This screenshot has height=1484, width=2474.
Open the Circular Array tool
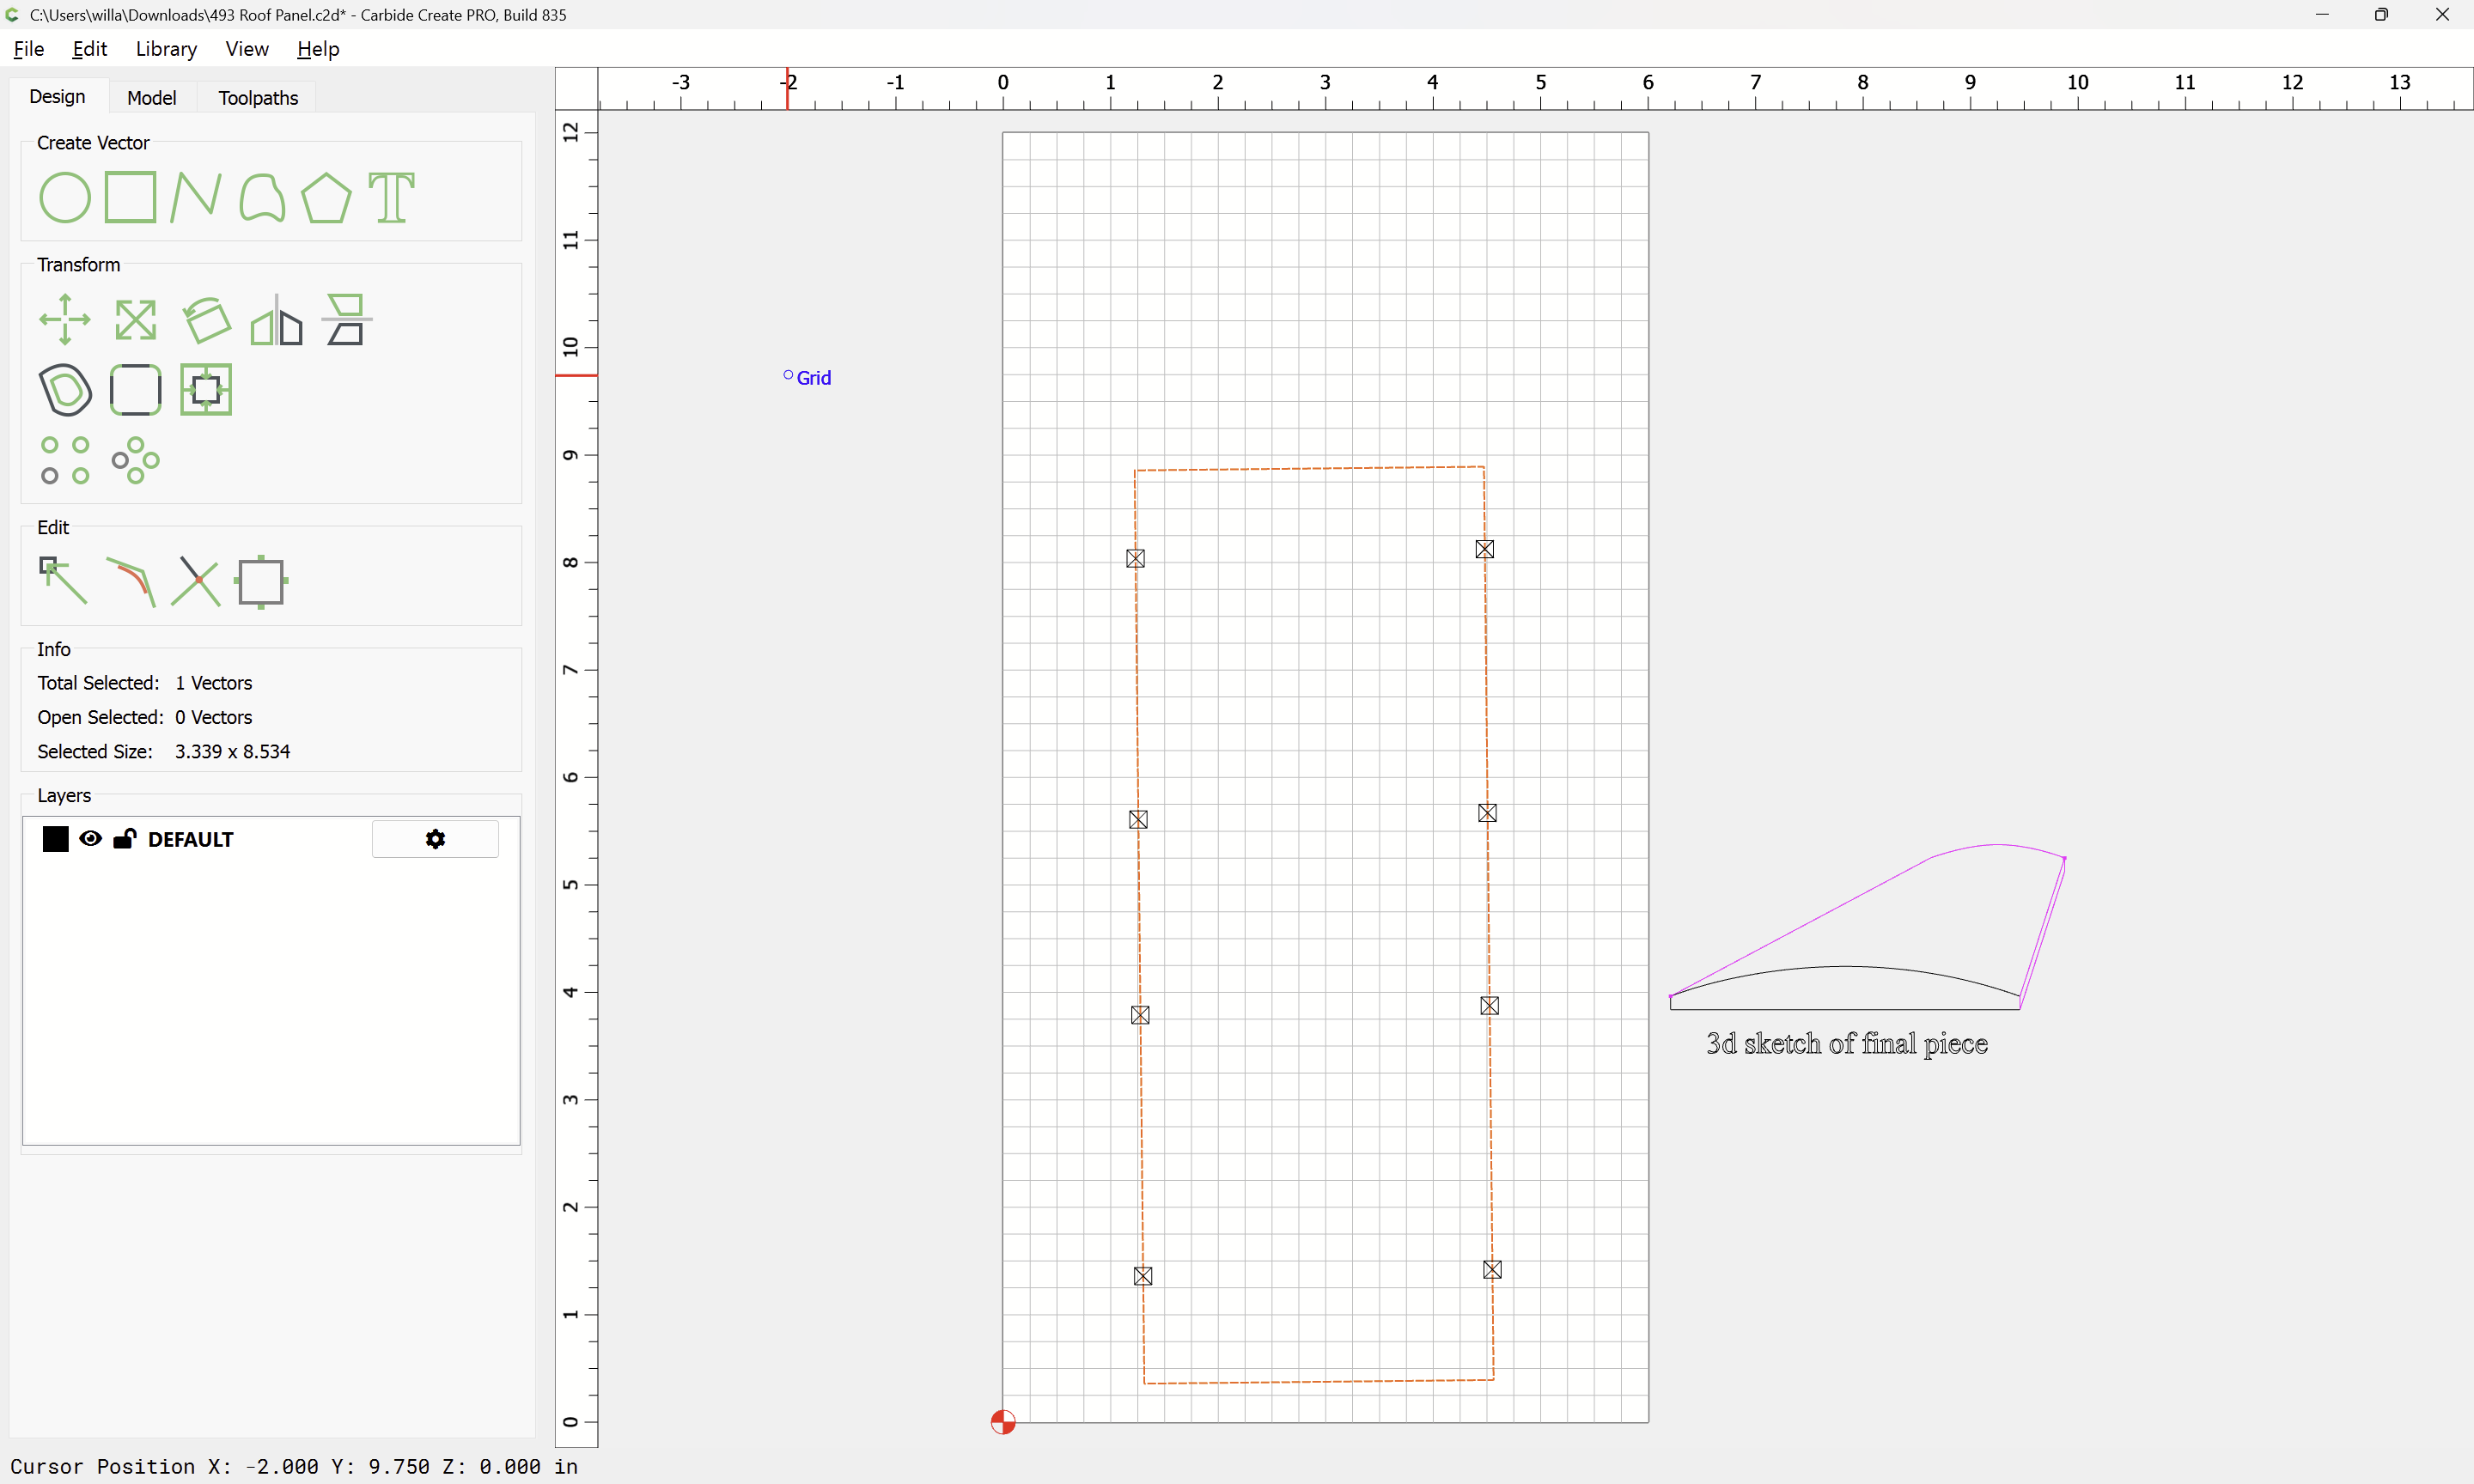135,460
